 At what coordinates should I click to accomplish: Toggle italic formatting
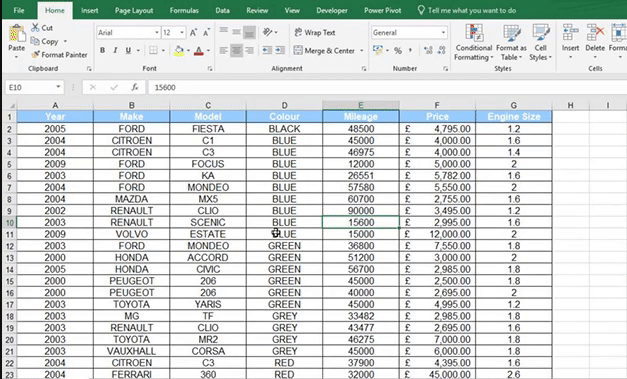point(115,50)
